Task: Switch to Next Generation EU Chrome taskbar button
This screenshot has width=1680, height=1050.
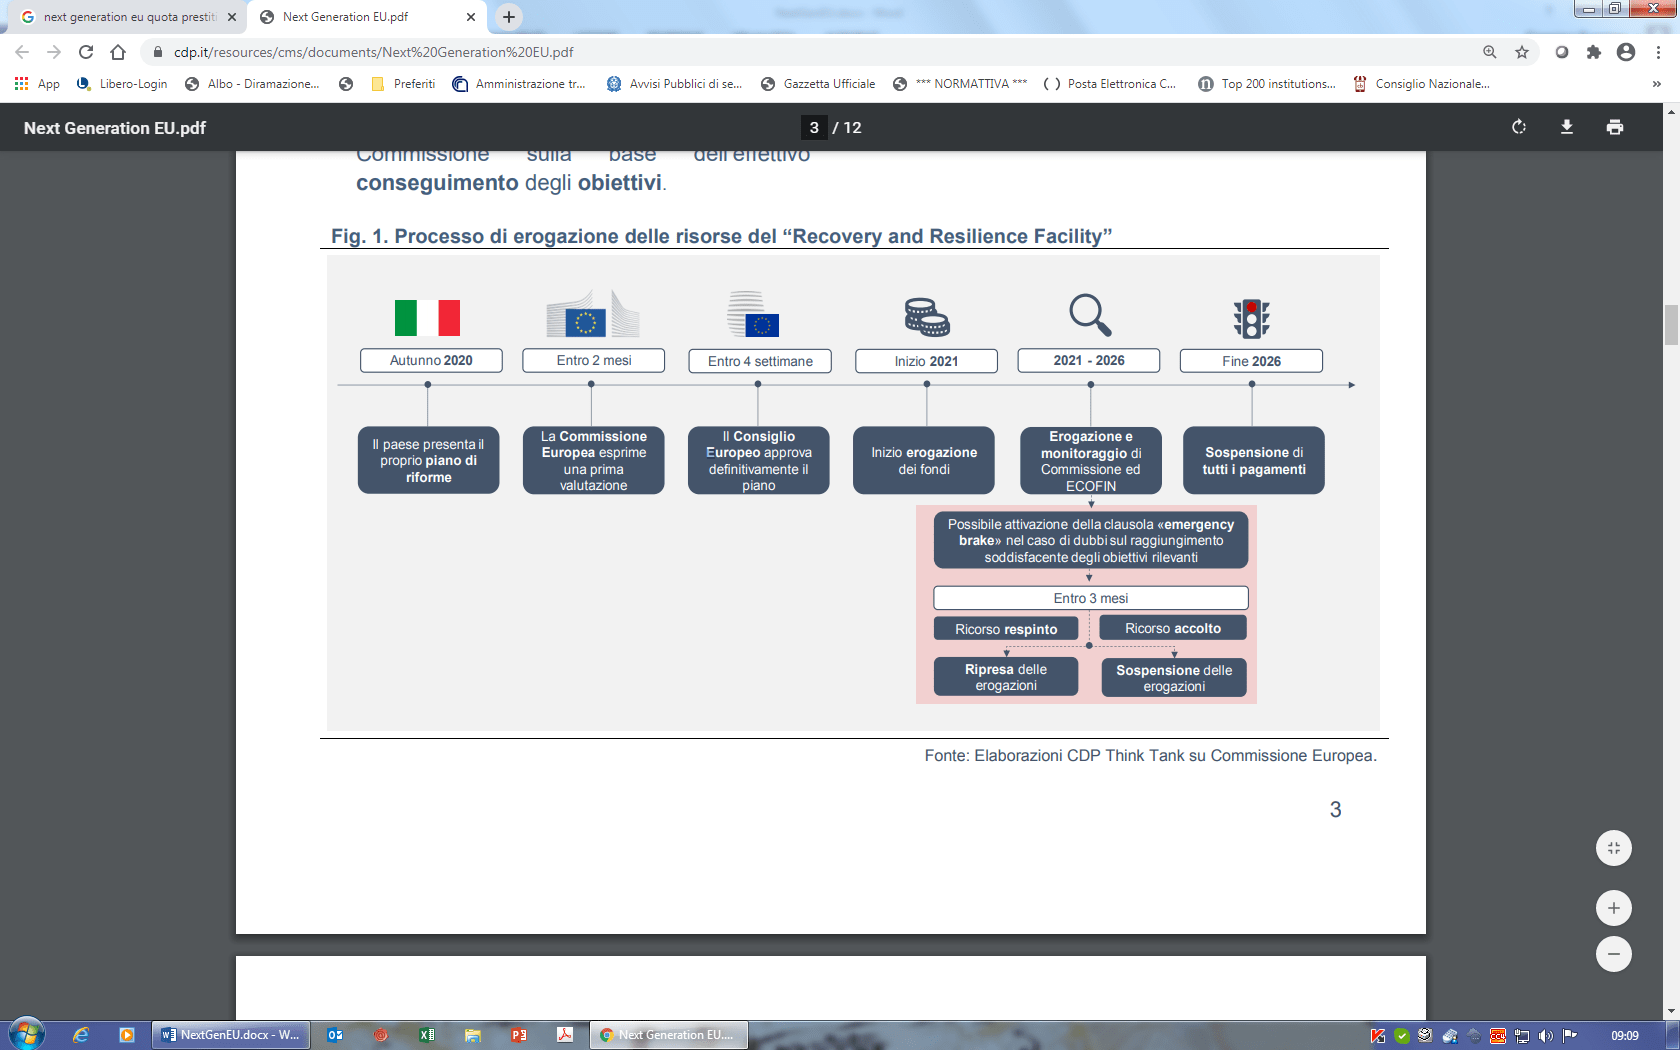Action: (x=669, y=1035)
